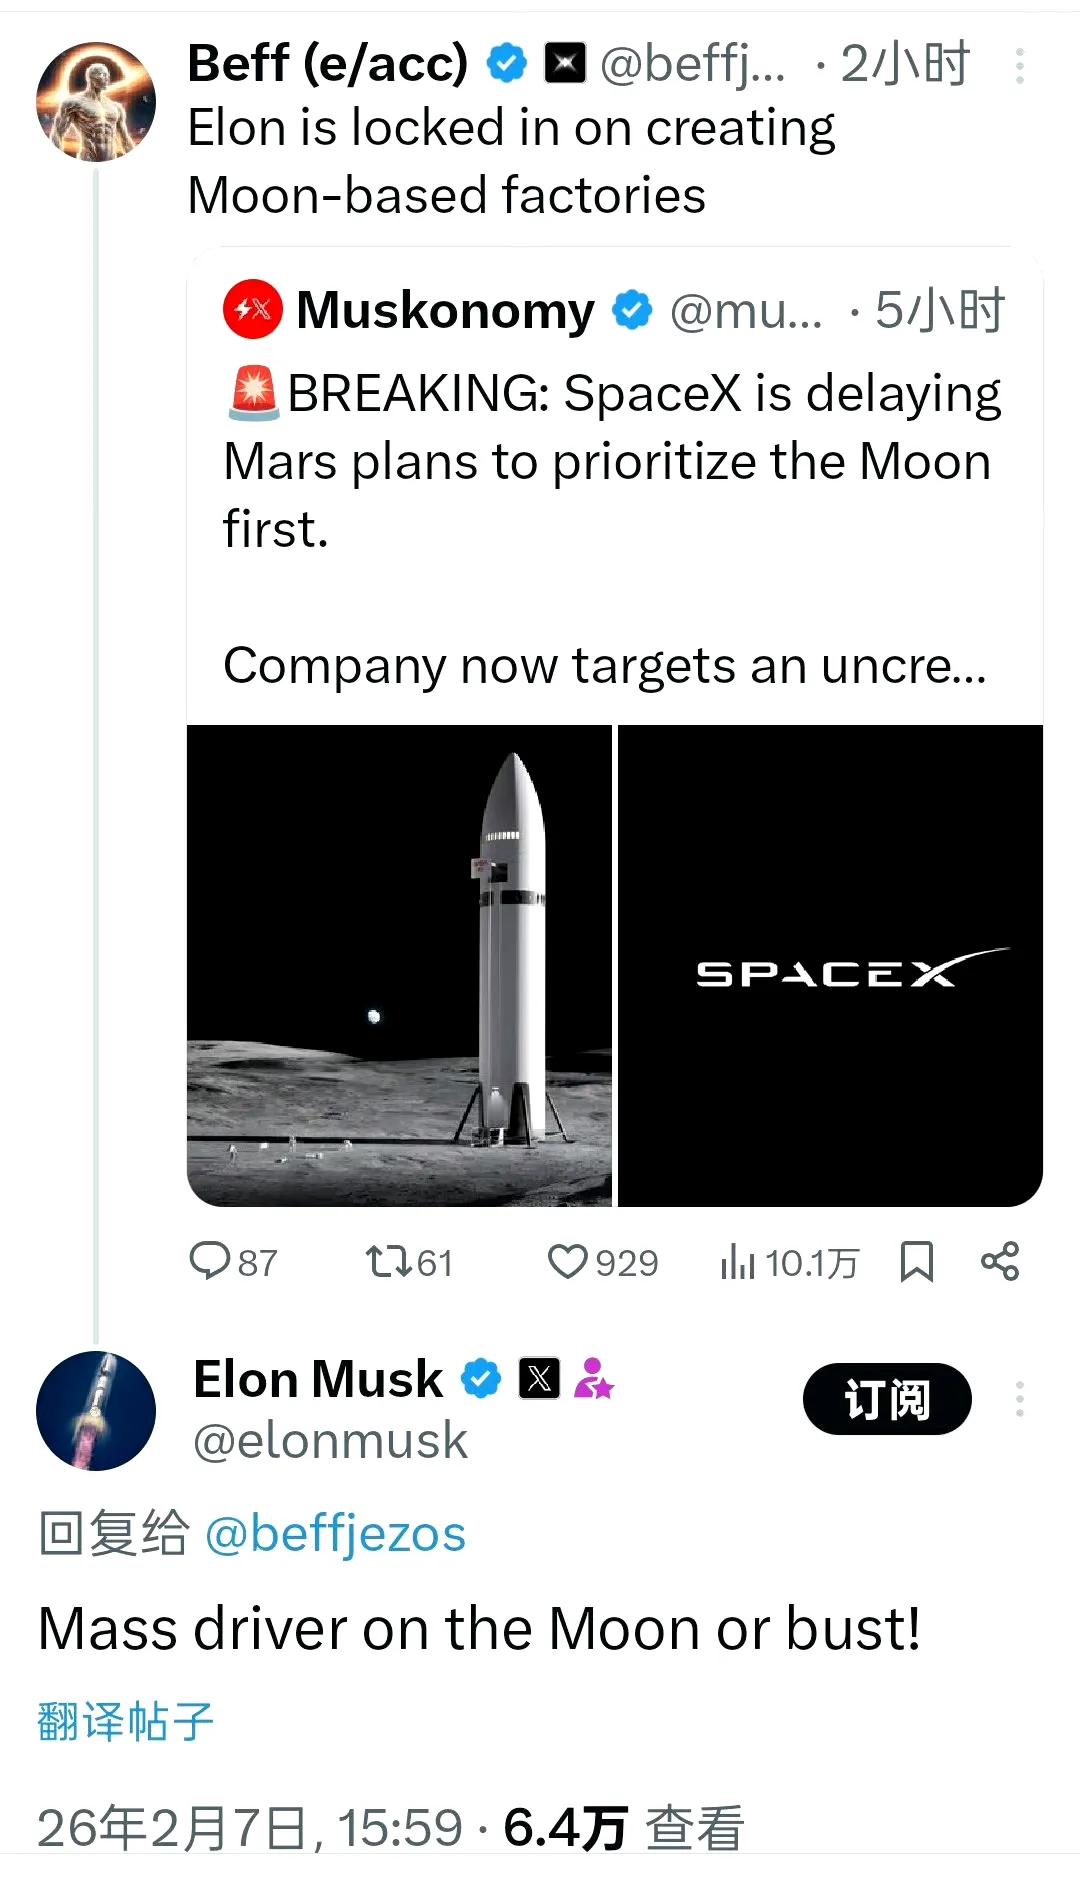Image resolution: width=1080 pixels, height=1895 pixels.
Task: Bookmark the Muskonomy tweet
Action: 917,1262
